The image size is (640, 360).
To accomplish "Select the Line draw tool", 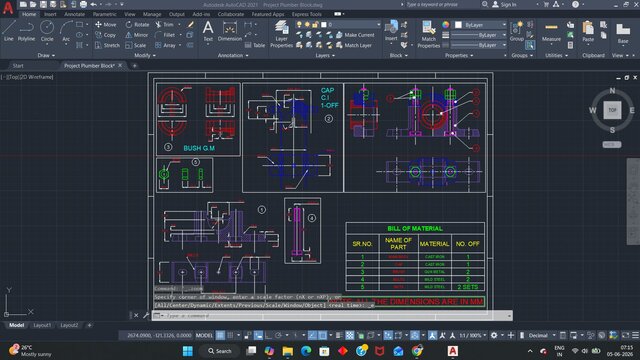I will [9, 31].
